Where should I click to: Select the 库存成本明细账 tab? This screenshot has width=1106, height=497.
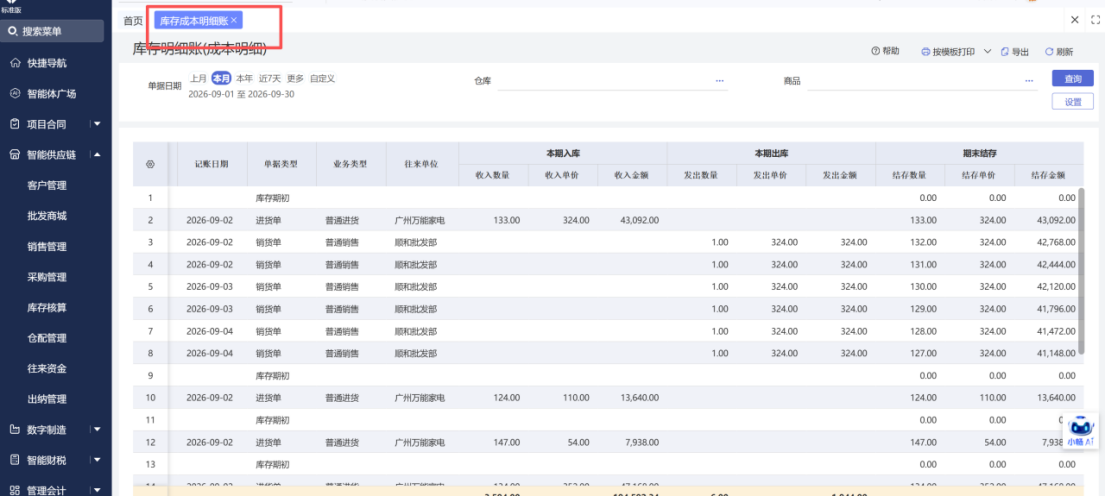(x=193, y=20)
